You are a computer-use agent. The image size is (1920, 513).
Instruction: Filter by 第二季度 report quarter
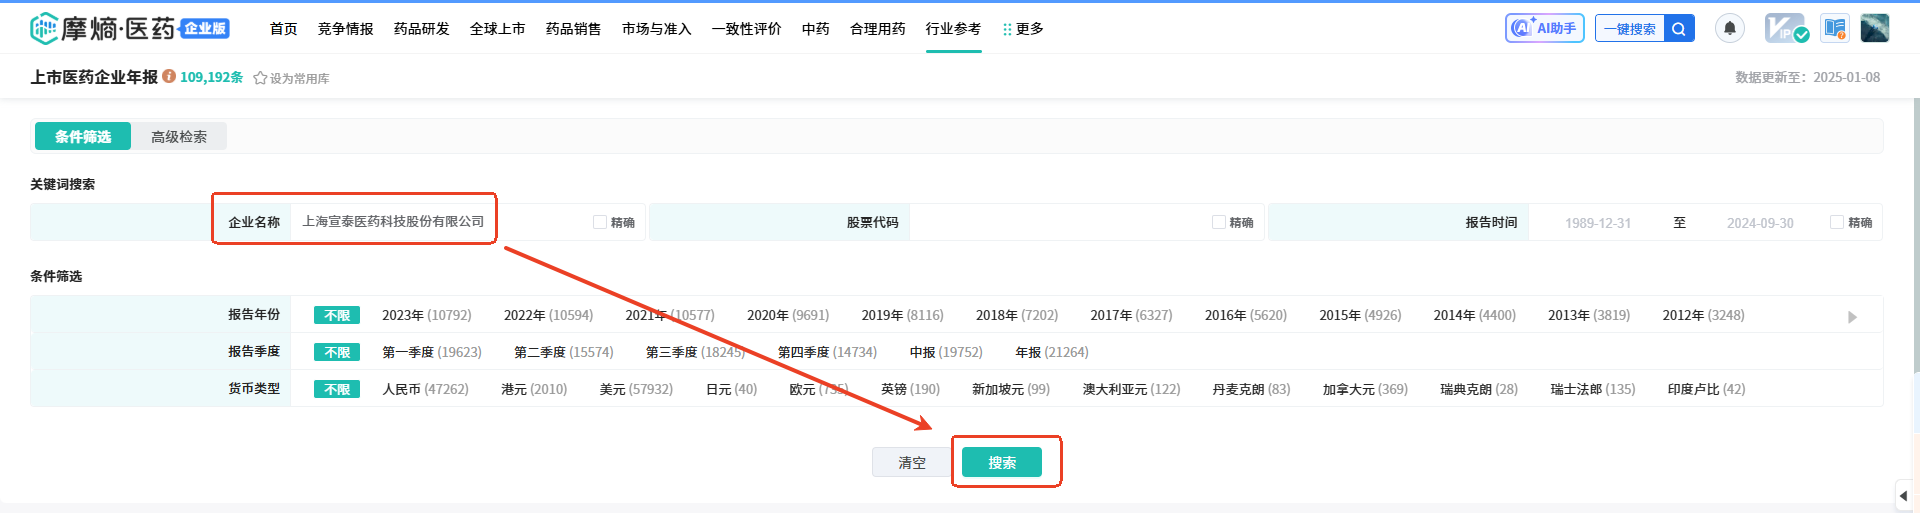pyautogui.click(x=564, y=352)
